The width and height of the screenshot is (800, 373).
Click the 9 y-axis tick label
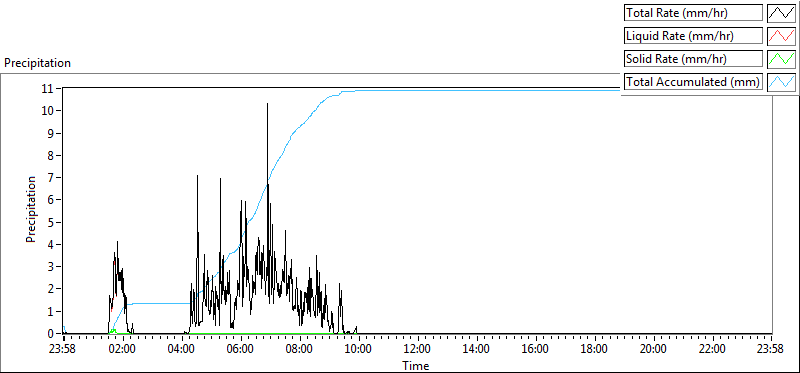click(x=51, y=133)
